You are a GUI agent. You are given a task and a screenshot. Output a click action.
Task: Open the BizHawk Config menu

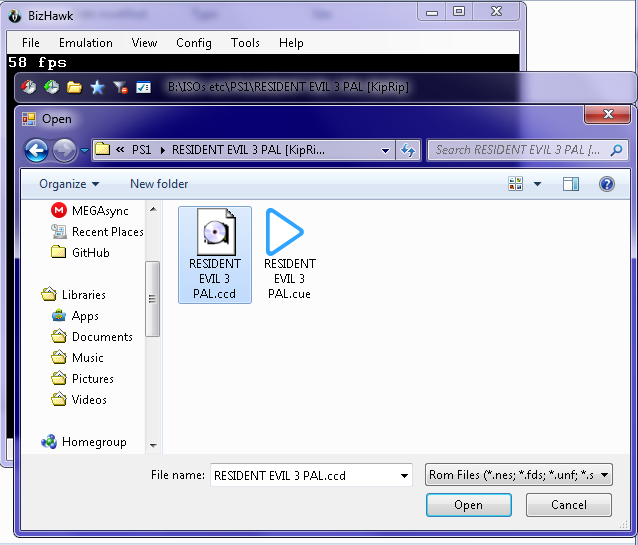(194, 43)
